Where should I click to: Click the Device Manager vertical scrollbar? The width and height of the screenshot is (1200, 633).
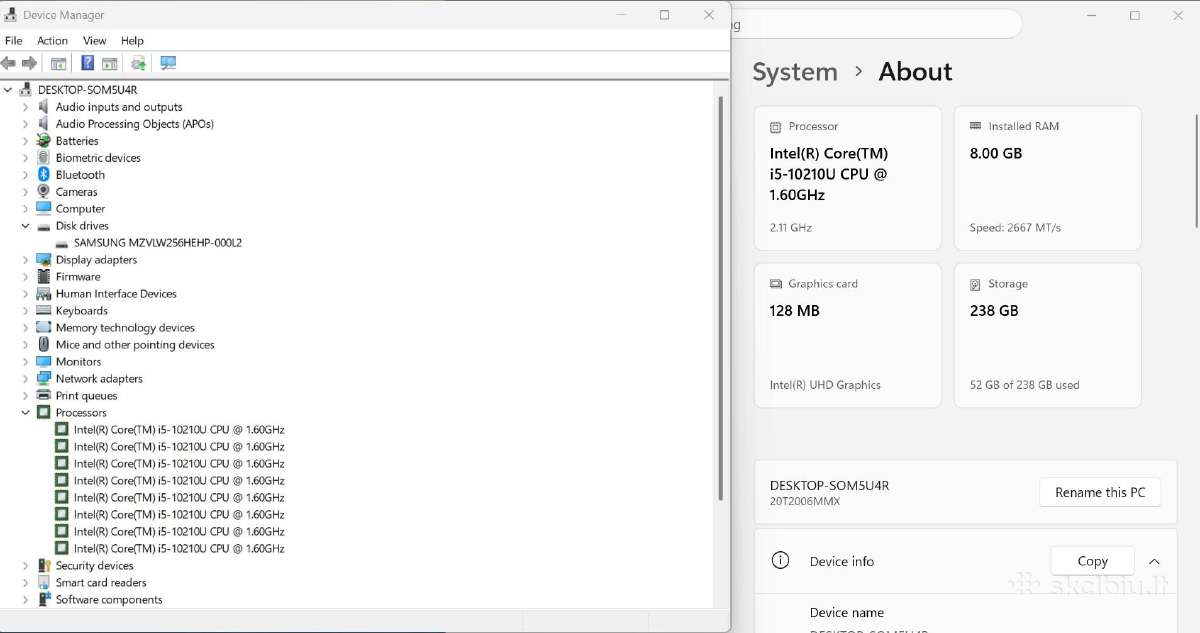click(720, 298)
